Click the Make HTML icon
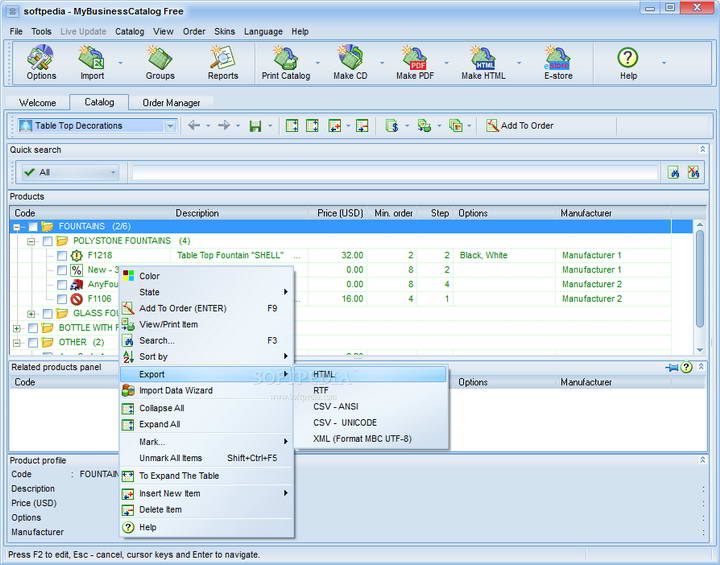The image size is (720, 565). point(483,62)
